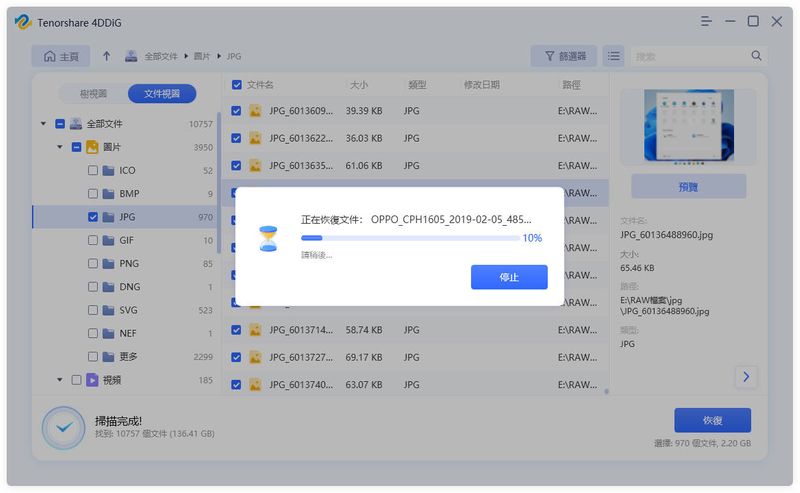Sort by the 修改日期 column header
This screenshot has height=493, width=800.
coord(481,85)
